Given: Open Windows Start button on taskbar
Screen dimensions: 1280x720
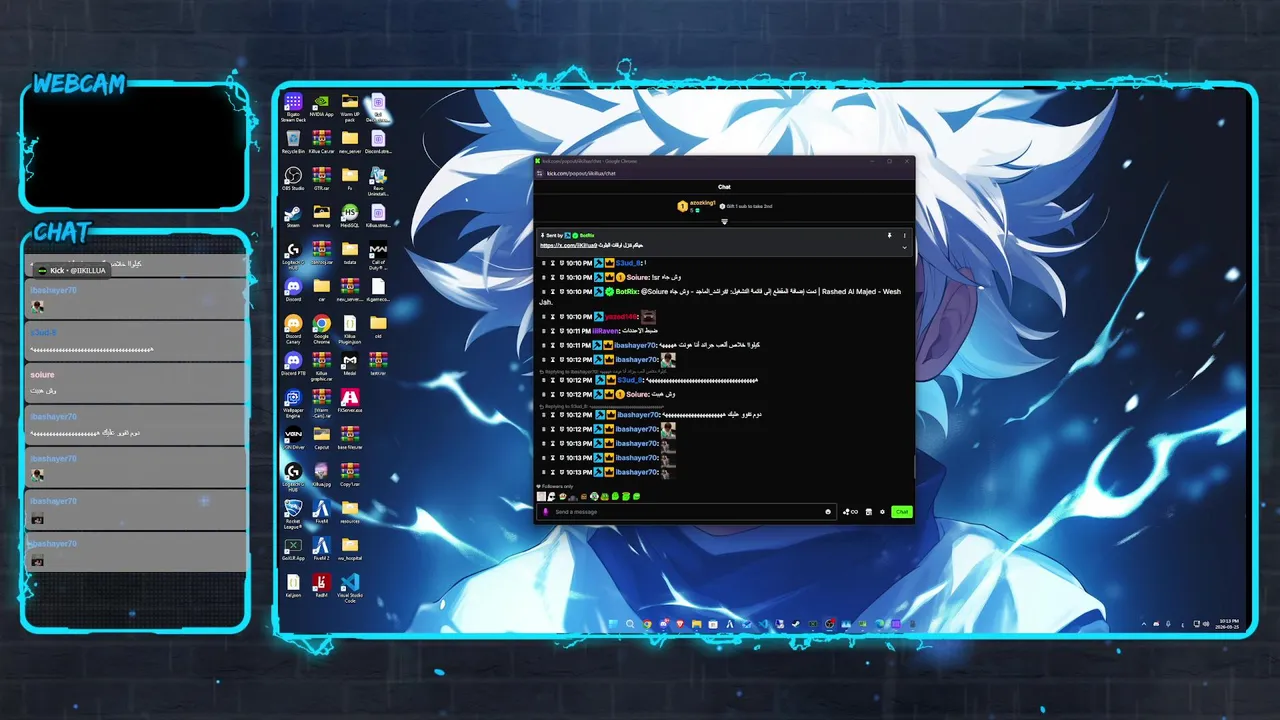Looking at the screenshot, I should (x=613, y=624).
